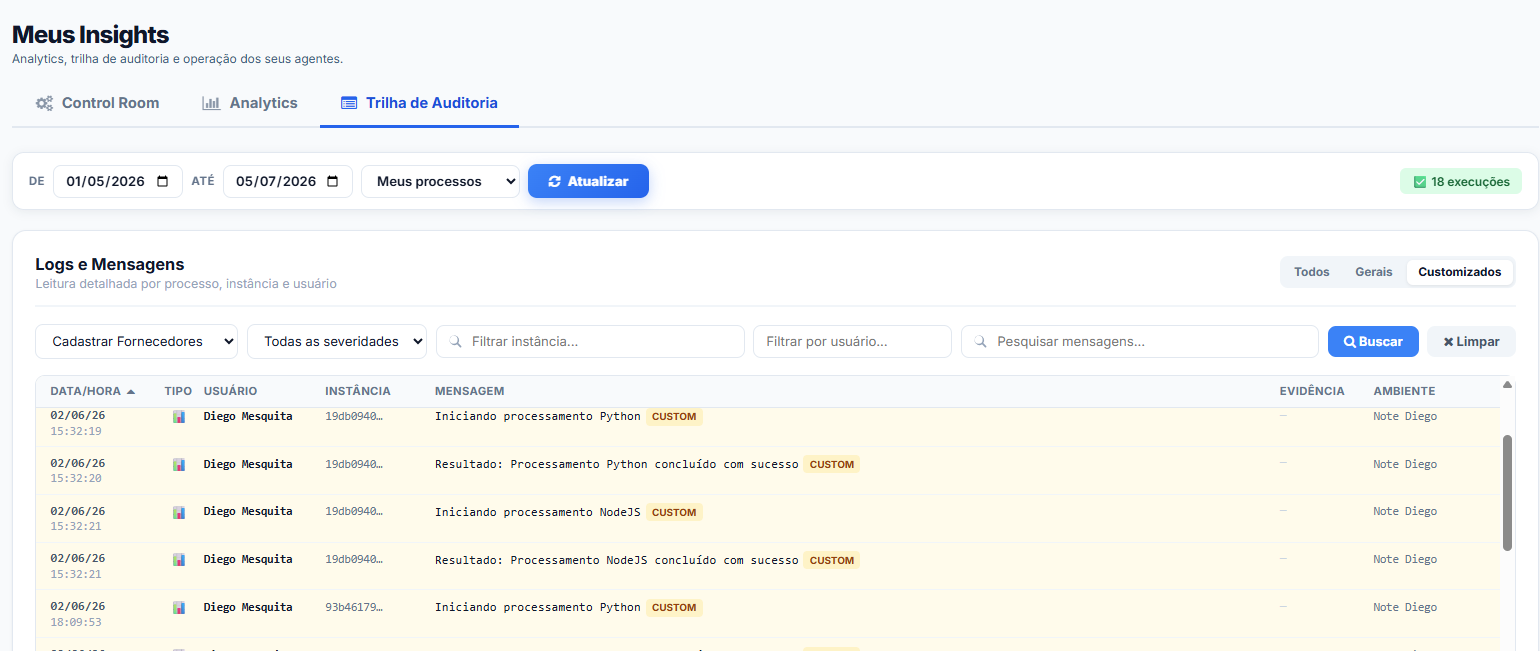This screenshot has width=1540, height=651.
Task: Click the Pesquisar mensagens search field
Action: (1139, 341)
